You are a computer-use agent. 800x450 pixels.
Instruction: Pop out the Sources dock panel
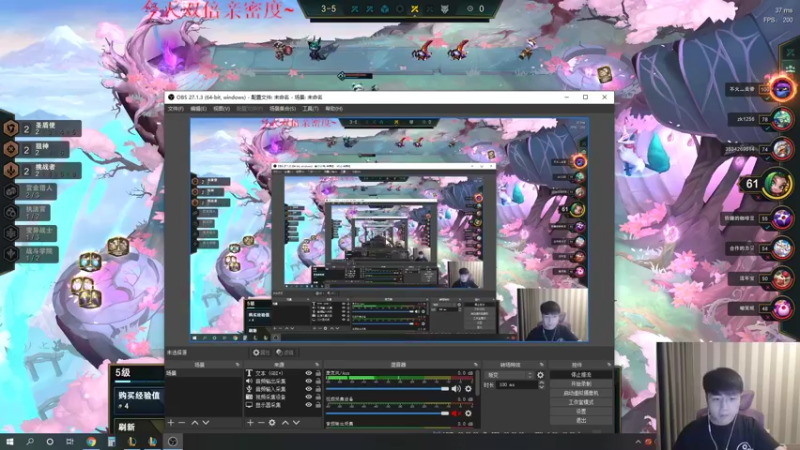[317, 365]
